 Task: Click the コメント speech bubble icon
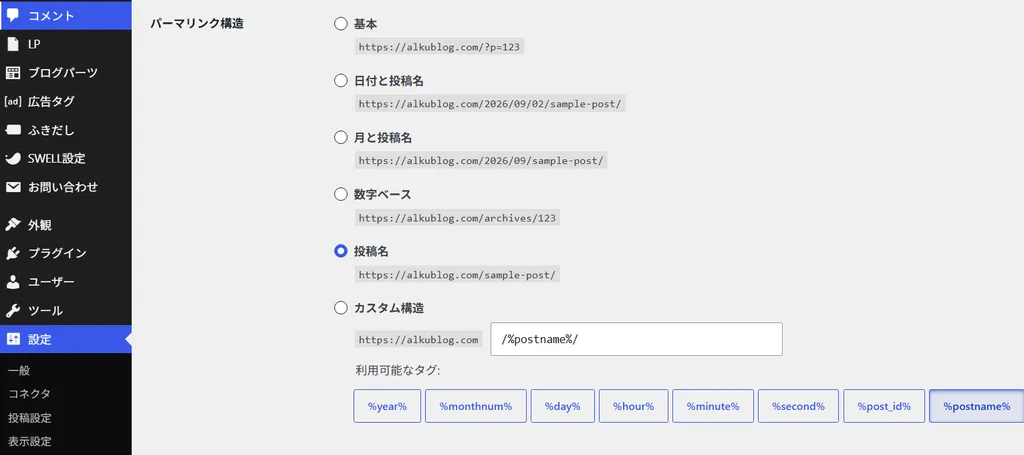(x=13, y=15)
